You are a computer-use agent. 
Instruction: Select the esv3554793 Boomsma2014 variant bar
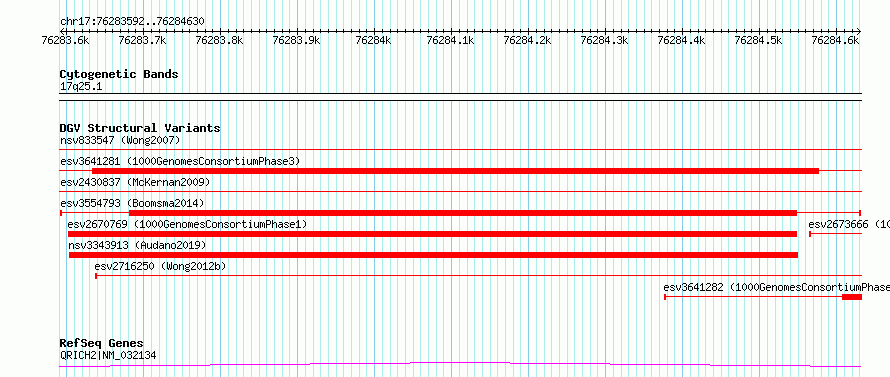click(463, 213)
